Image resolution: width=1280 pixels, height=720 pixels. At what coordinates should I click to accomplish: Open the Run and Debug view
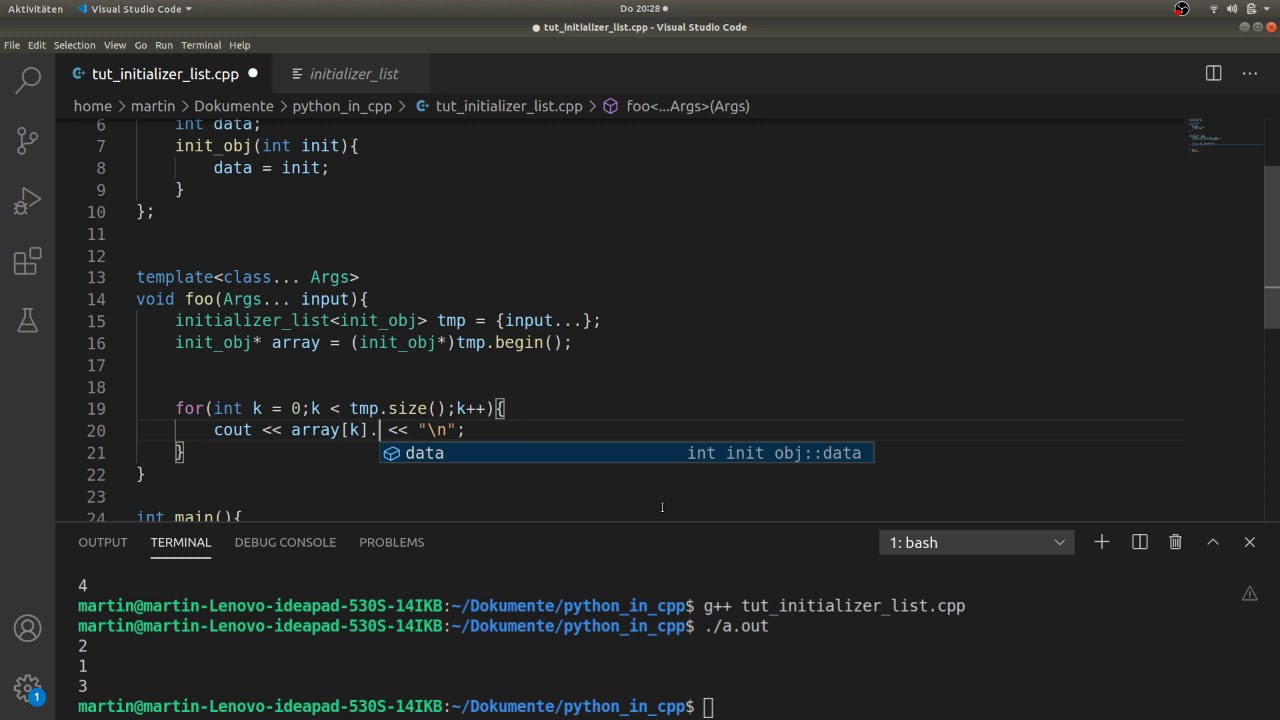pyautogui.click(x=28, y=201)
